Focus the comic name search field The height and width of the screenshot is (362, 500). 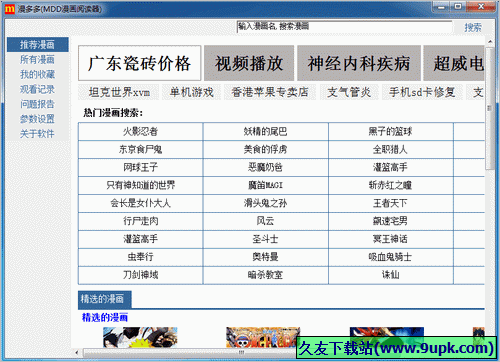tap(344, 27)
